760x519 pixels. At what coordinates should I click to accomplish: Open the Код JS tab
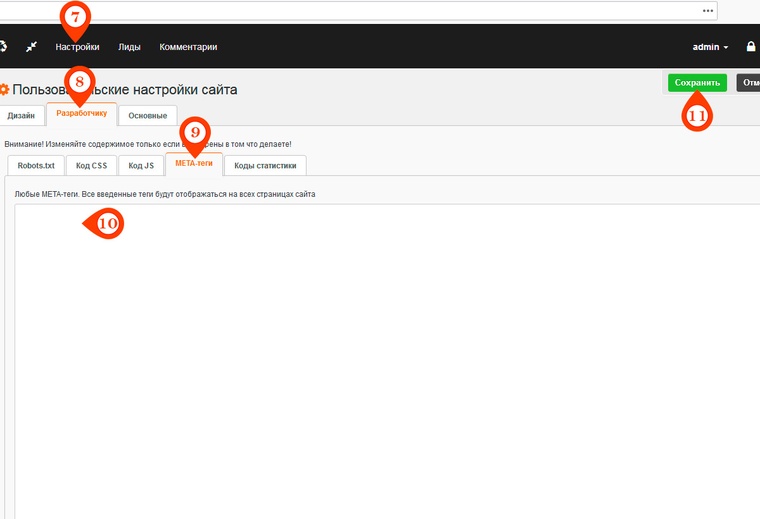click(141, 165)
